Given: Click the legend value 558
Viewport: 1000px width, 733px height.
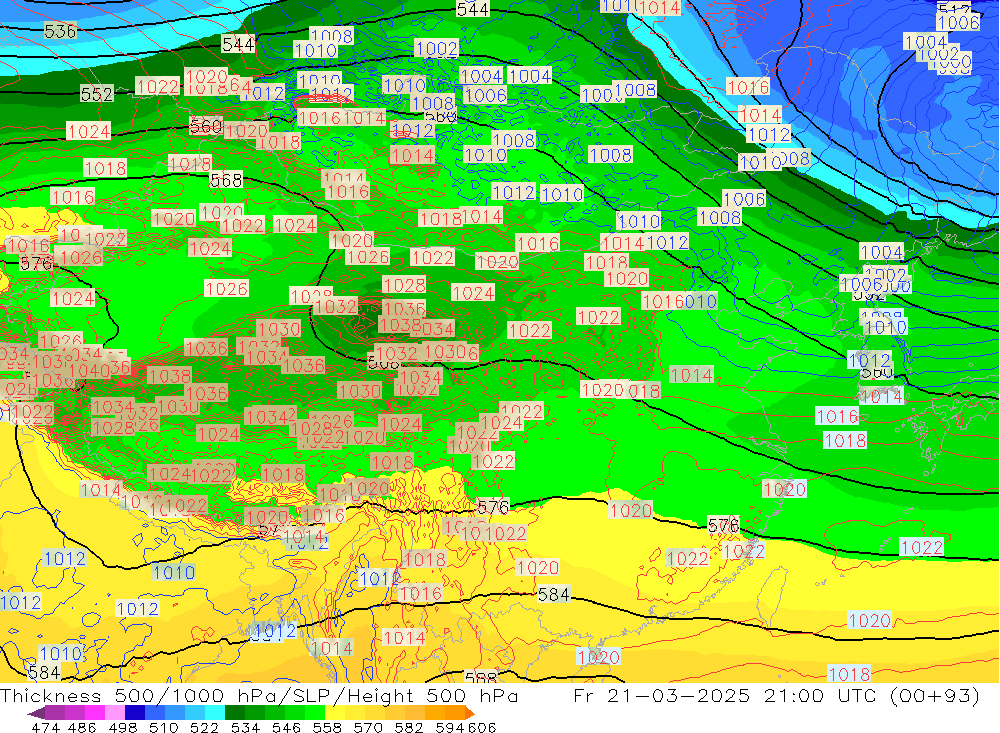Looking at the screenshot, I should click(327, 727).
